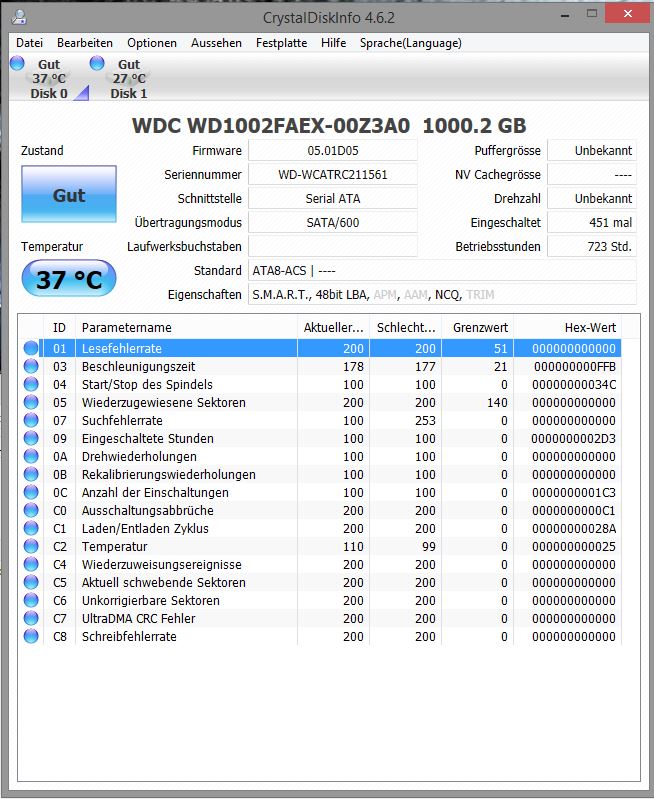Click the status orb for UltraDMA CRC Fehler
Viewport: 654px width, 799px height.
[31, 618]
